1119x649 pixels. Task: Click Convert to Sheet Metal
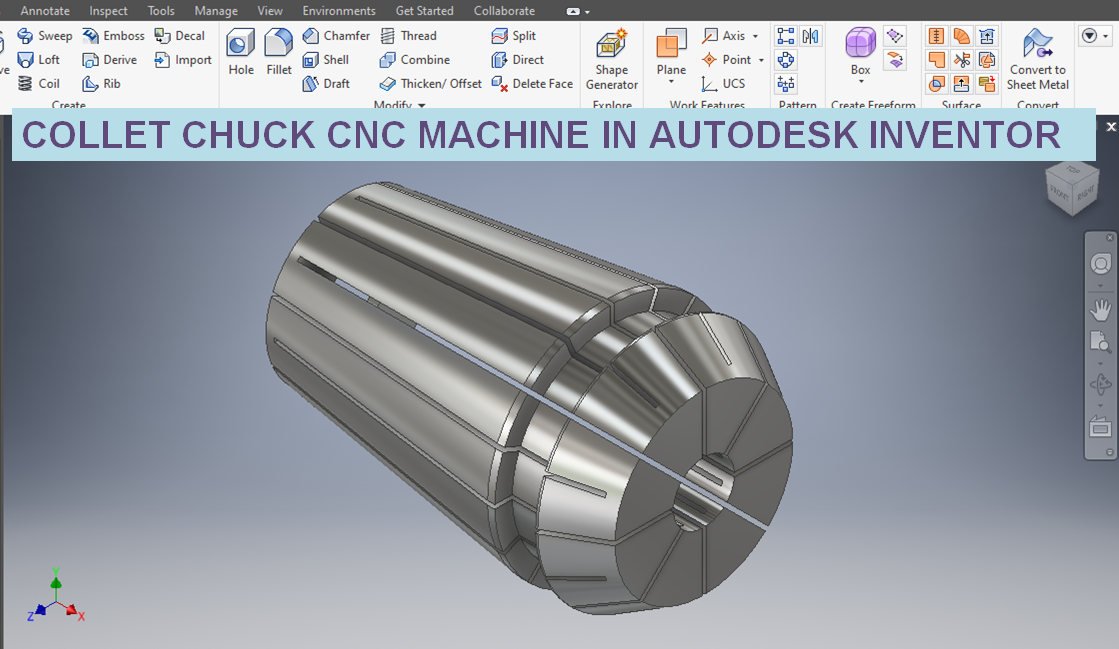(1038, 60)
